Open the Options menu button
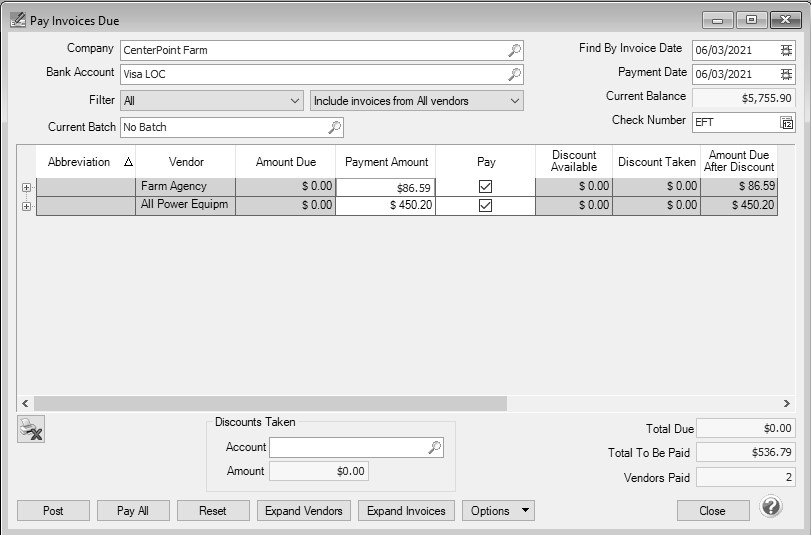 pos(497,511)
